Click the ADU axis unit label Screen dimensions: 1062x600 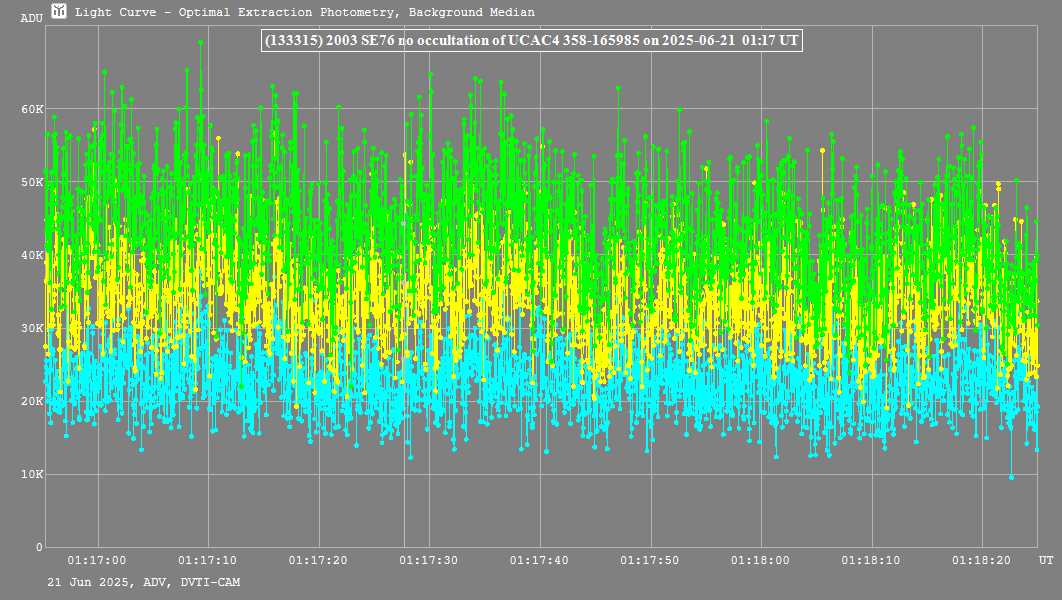pos(31,18)
